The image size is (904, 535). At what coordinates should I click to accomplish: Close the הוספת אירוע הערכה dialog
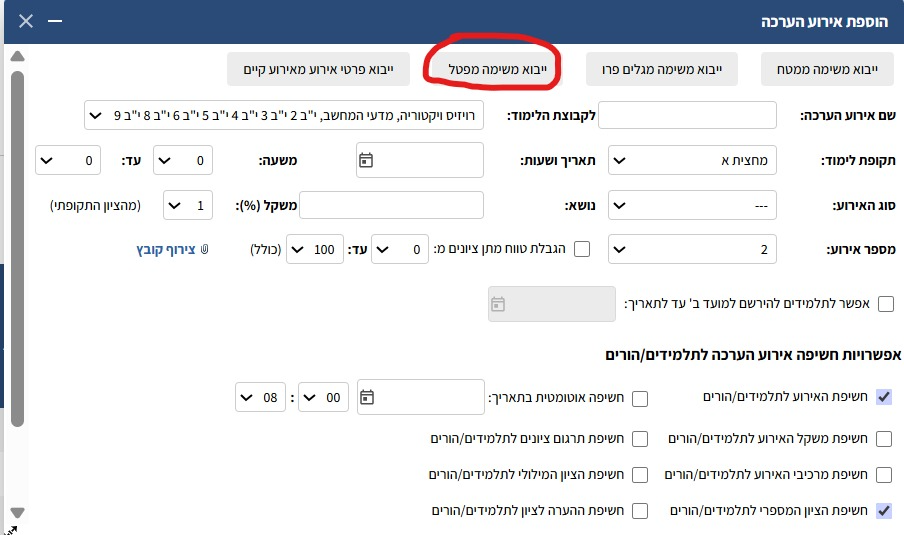(26, 21)
